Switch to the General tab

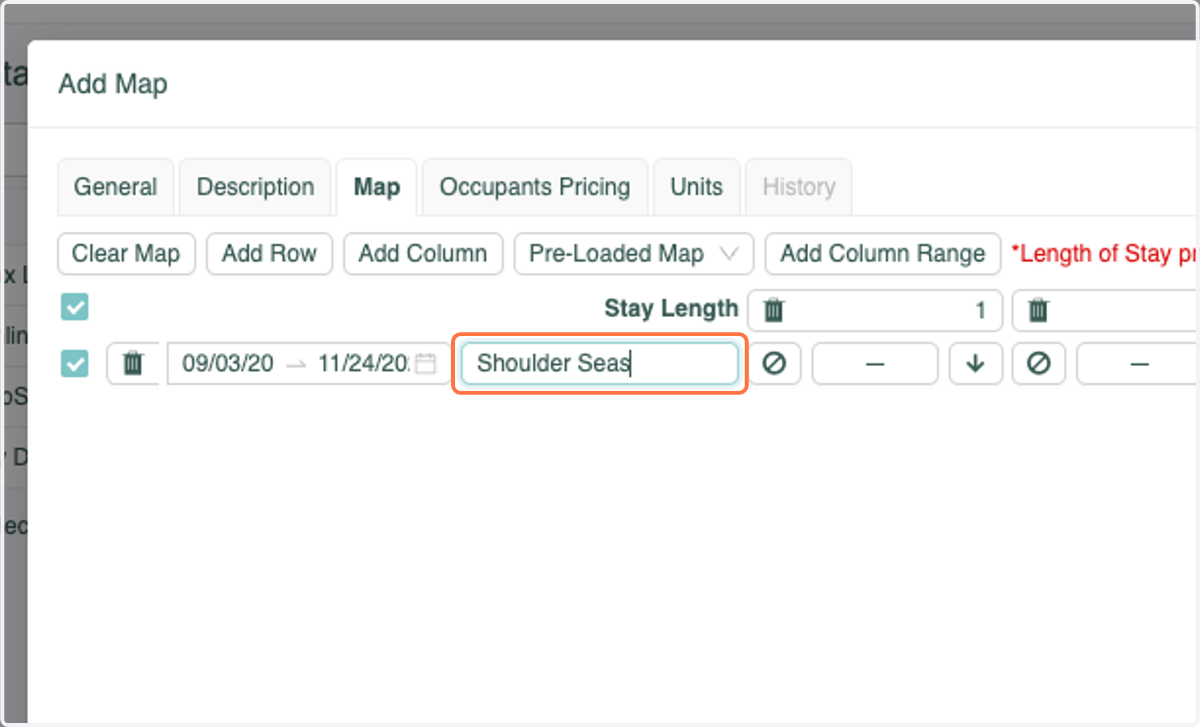point(116,187)
